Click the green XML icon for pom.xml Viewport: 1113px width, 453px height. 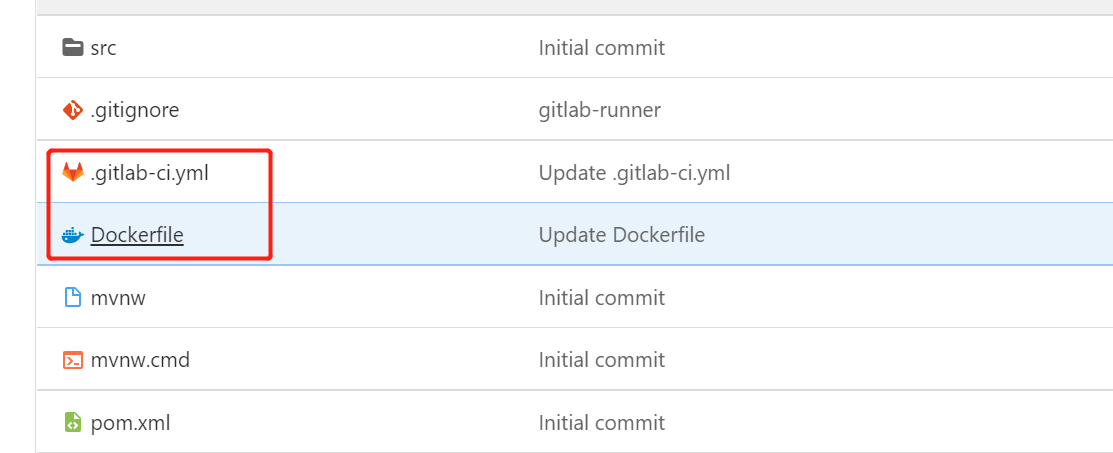(x=72, y=422)
